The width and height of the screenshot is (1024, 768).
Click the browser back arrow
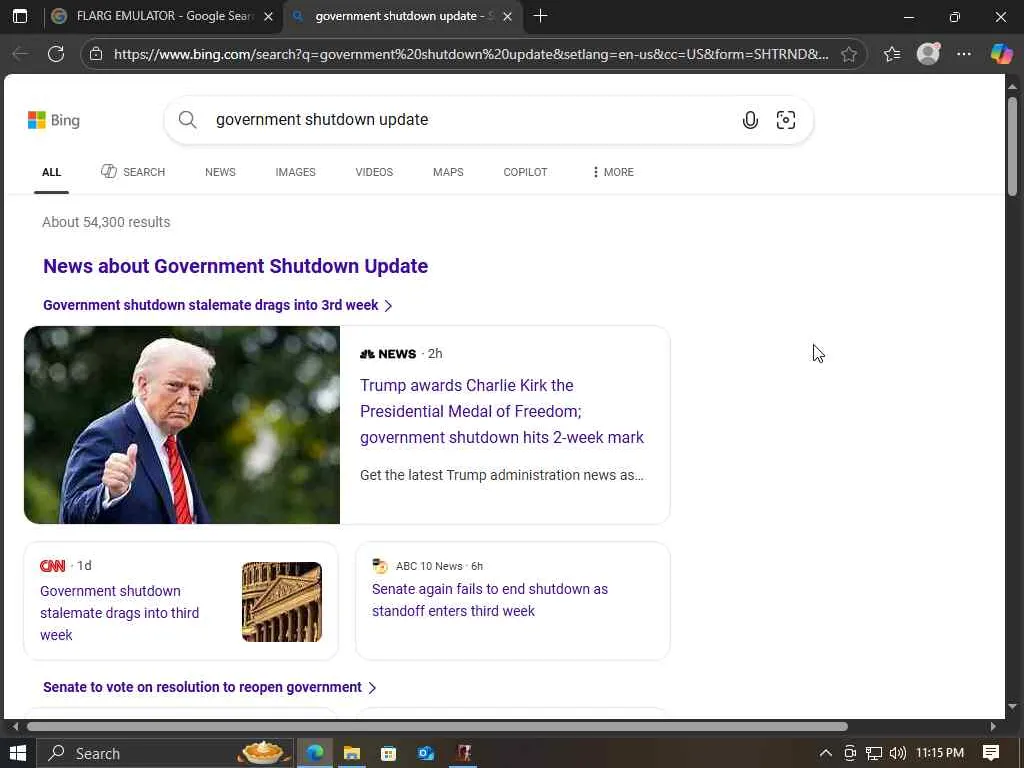tap(20, 54)
